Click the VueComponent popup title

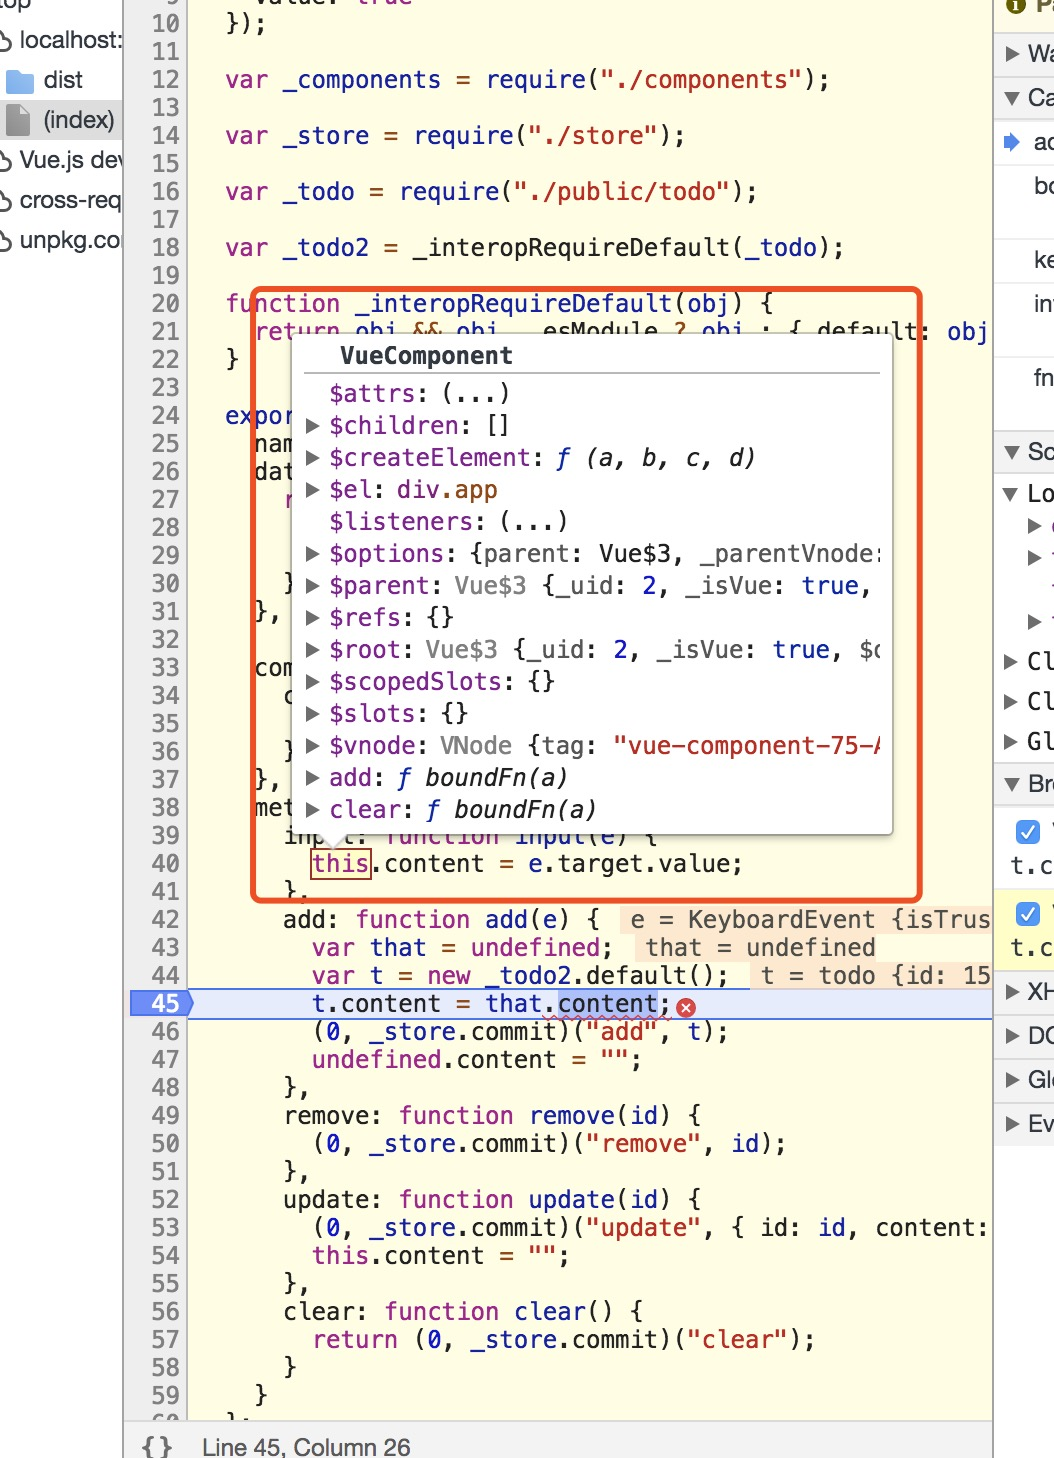427,356
